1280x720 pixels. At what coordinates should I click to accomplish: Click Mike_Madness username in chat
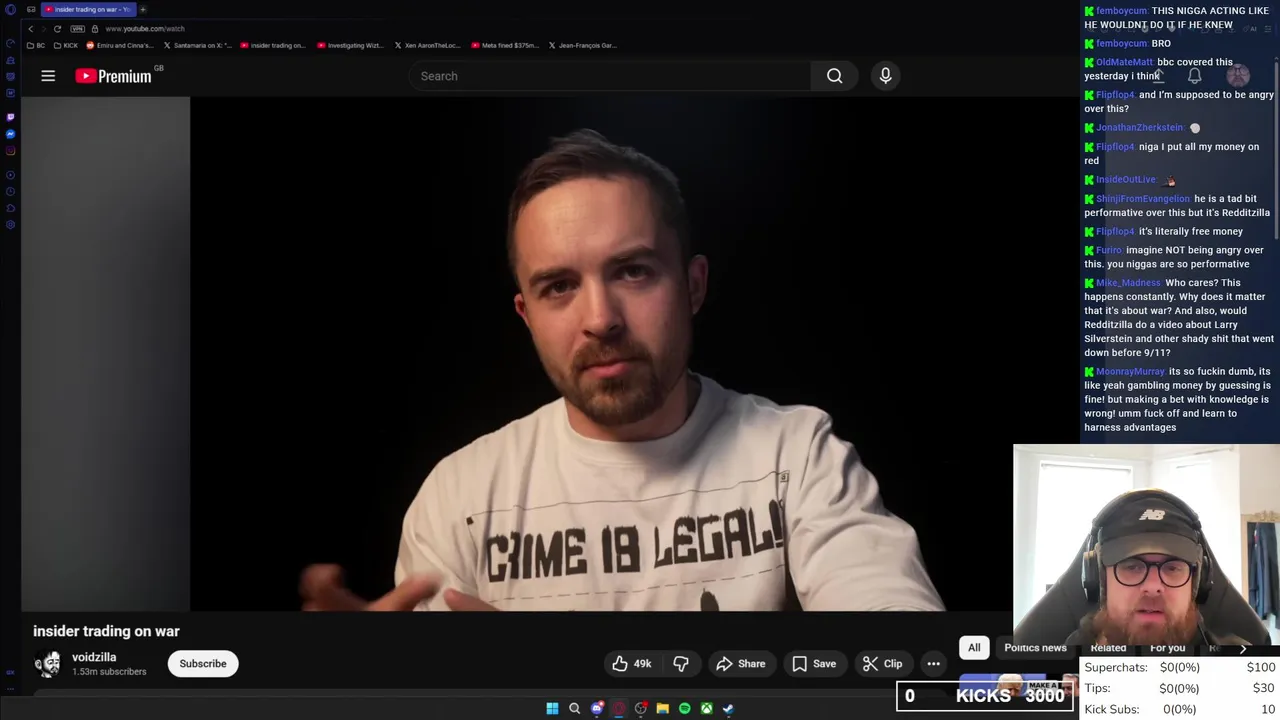pyautogui.click(x=1128, y=283)
